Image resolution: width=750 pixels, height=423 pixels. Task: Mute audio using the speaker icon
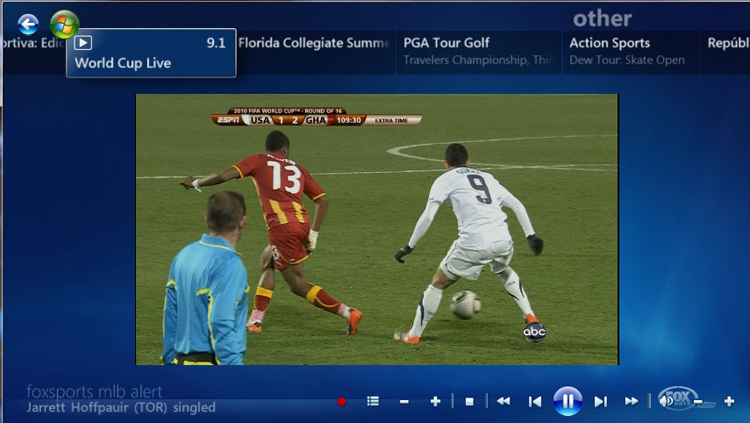point(666,401)
